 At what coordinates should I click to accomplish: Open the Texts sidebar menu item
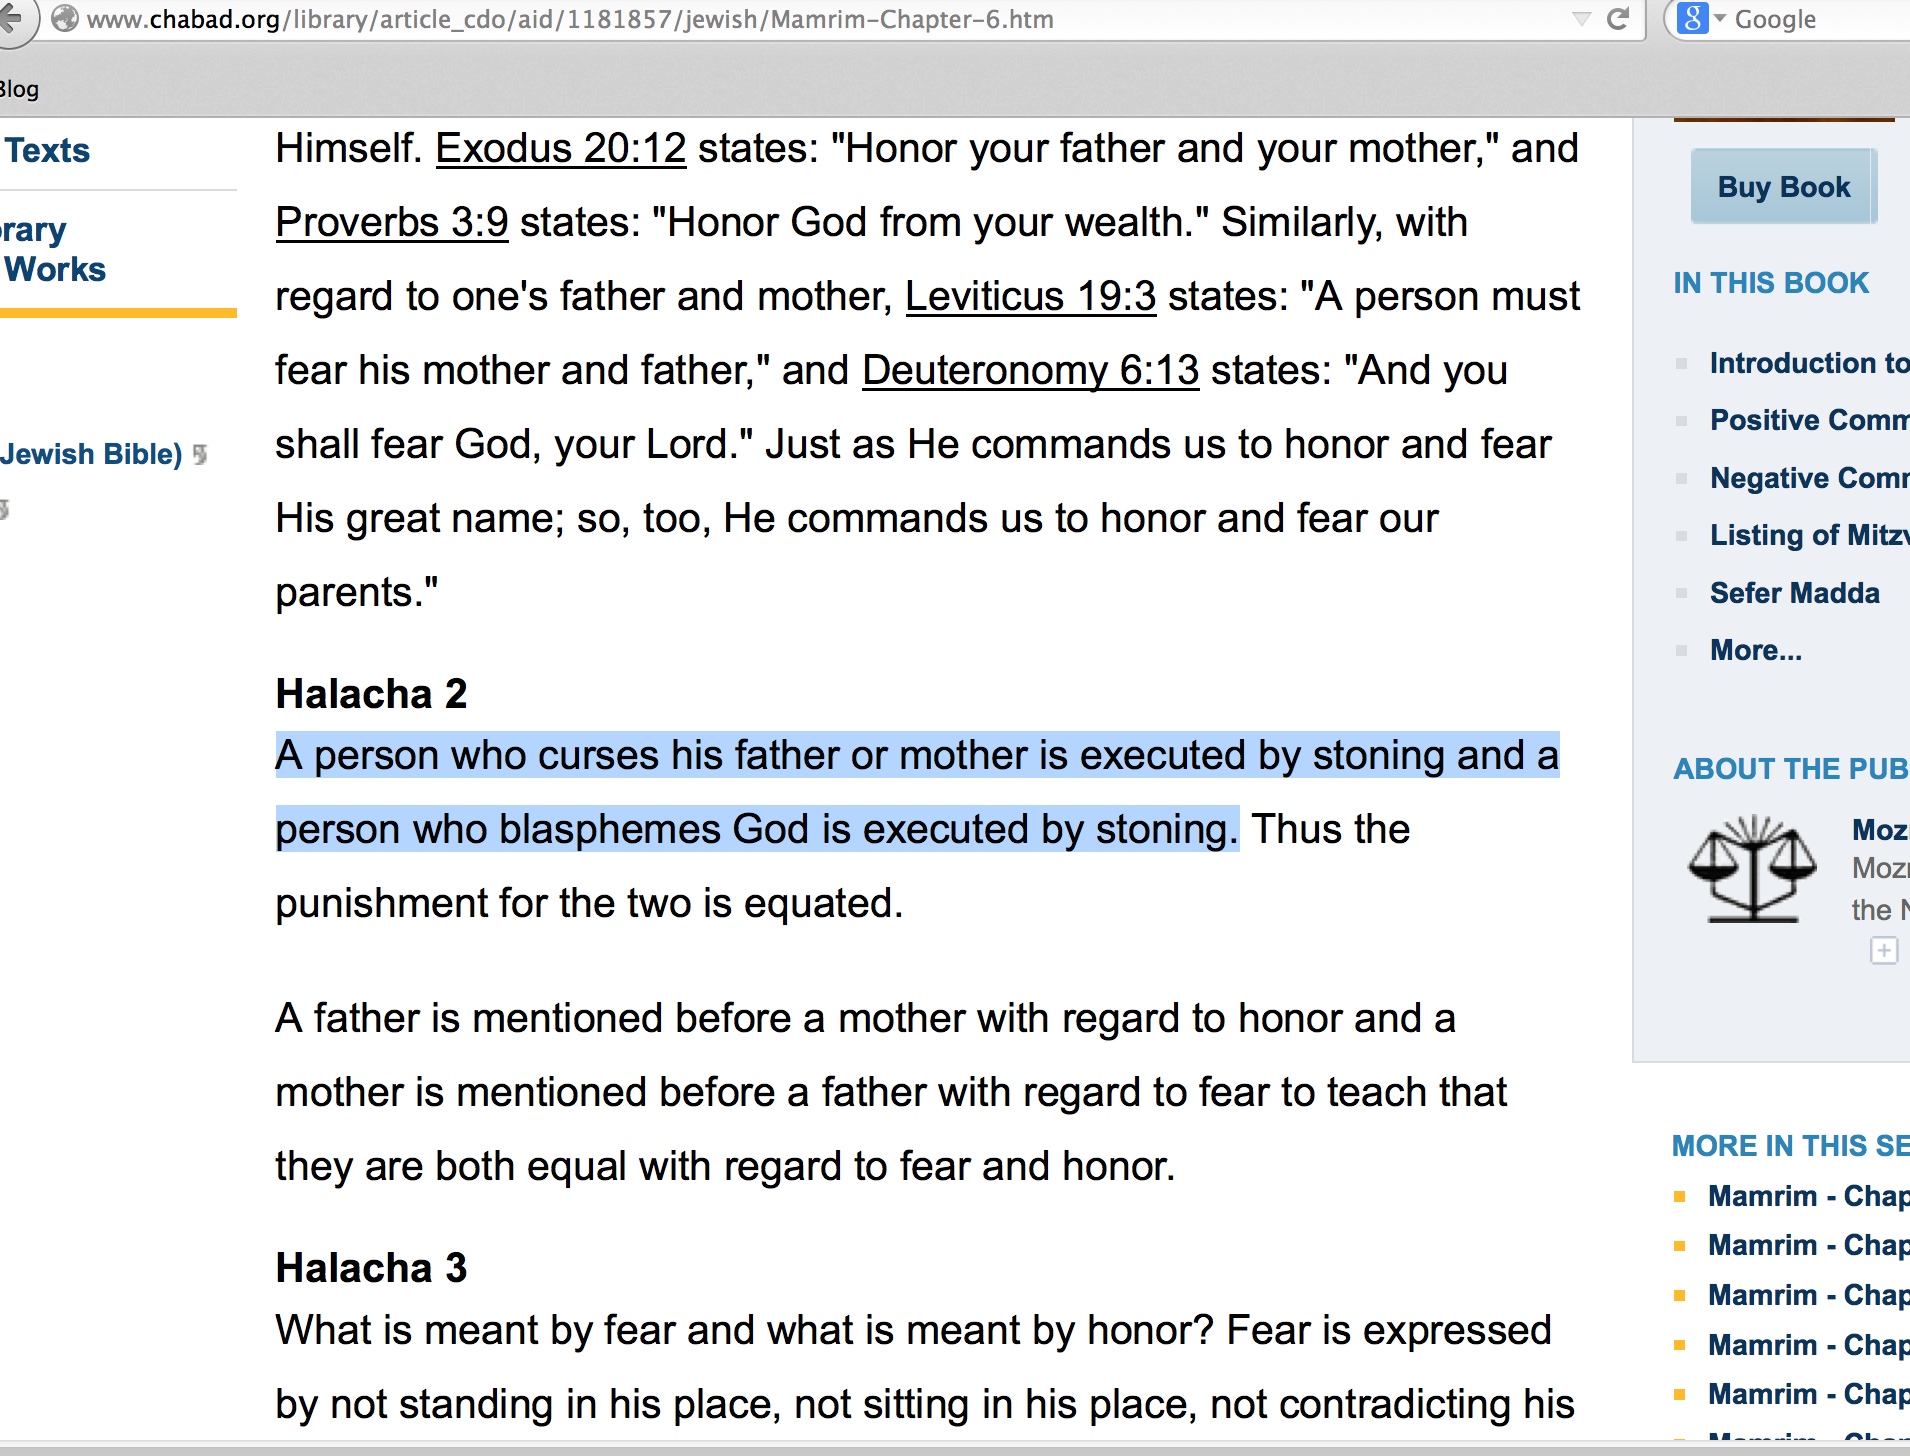(x=48, y=151)
